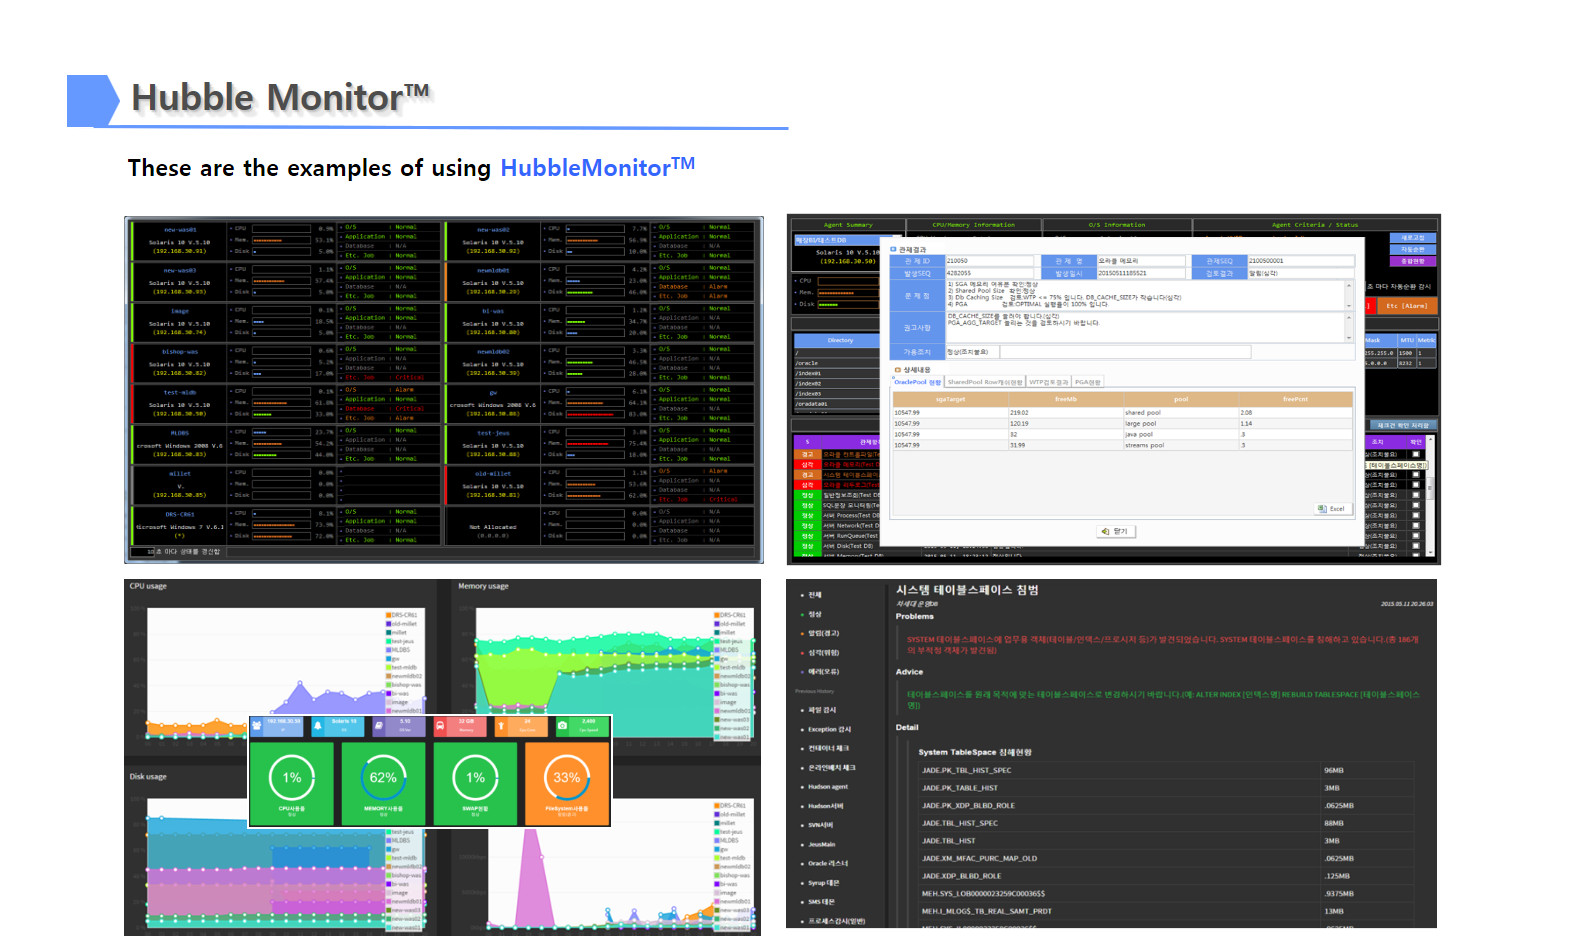Click the close (닫기) button in the dialog
This screenshot has height=945, width=1596.
click(x=1114, y=531)
